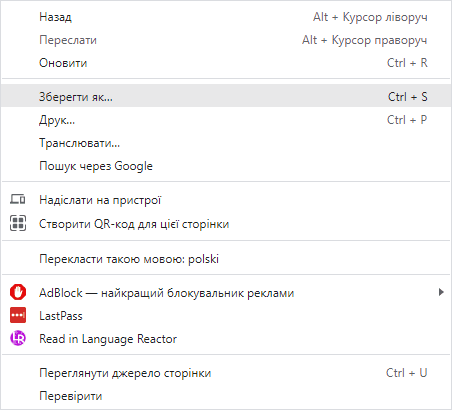This screenshot has height=410, width=452.
Task: Click the QR code icon
Action: coord(18,223)
